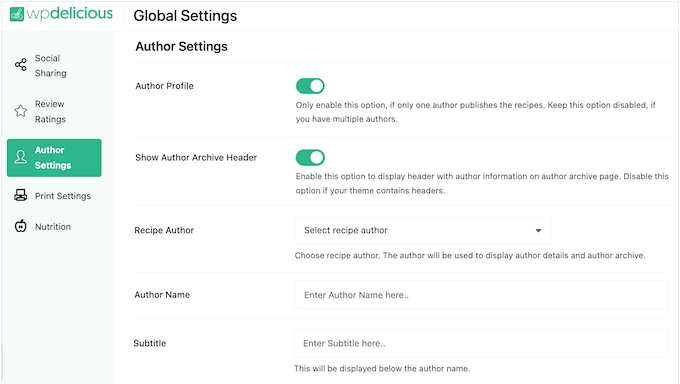Click the Review Ratings star icon

(20, 111)
